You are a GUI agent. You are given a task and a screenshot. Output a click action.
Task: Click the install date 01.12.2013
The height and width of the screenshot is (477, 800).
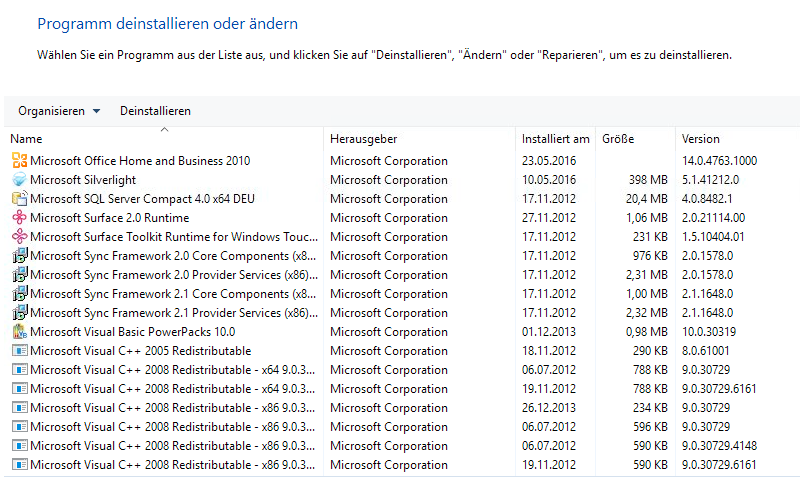tap(549, 332)
